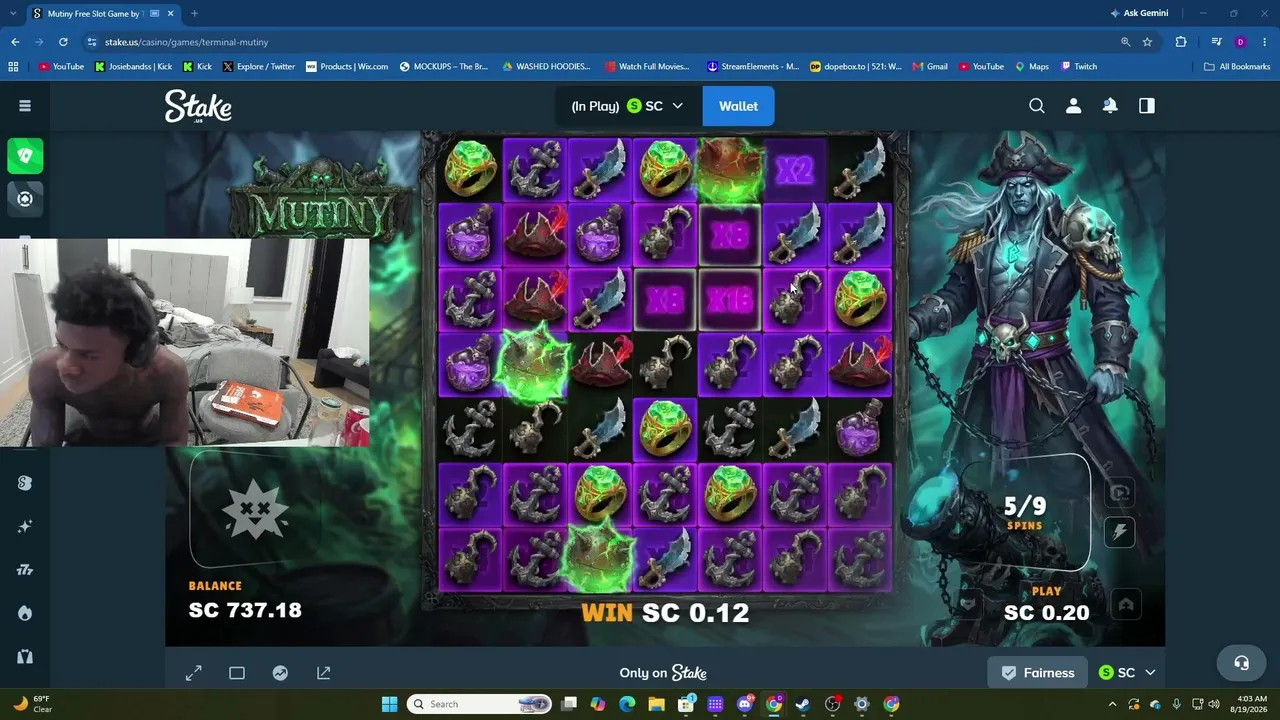The height and width of the screenshot is (720, 1280).
Task: Open the Stake hamburger menu
Action: click(25, 105)
